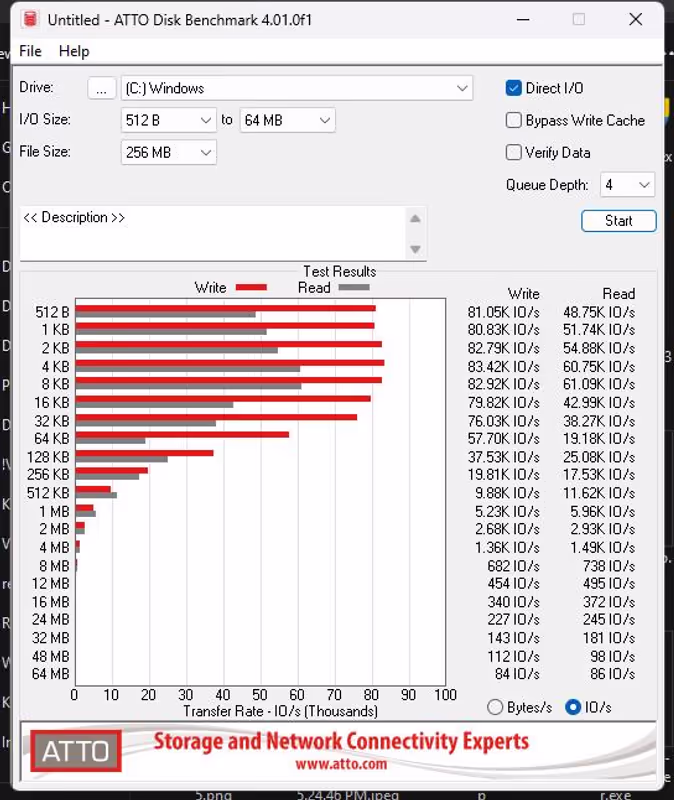Click description scroll down arrow
674x800 pixels.
(x=415, y=249)
